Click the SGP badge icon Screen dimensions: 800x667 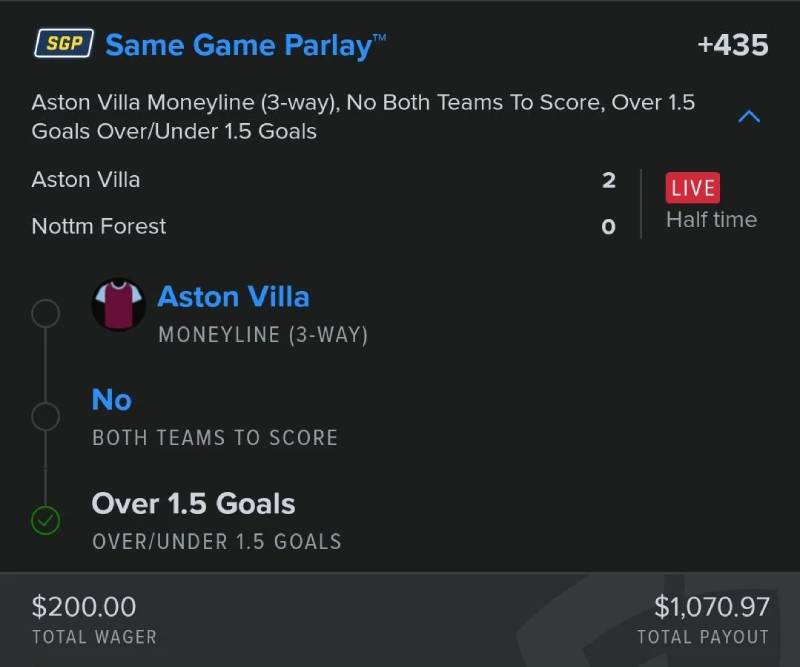[x=64, y=44]
